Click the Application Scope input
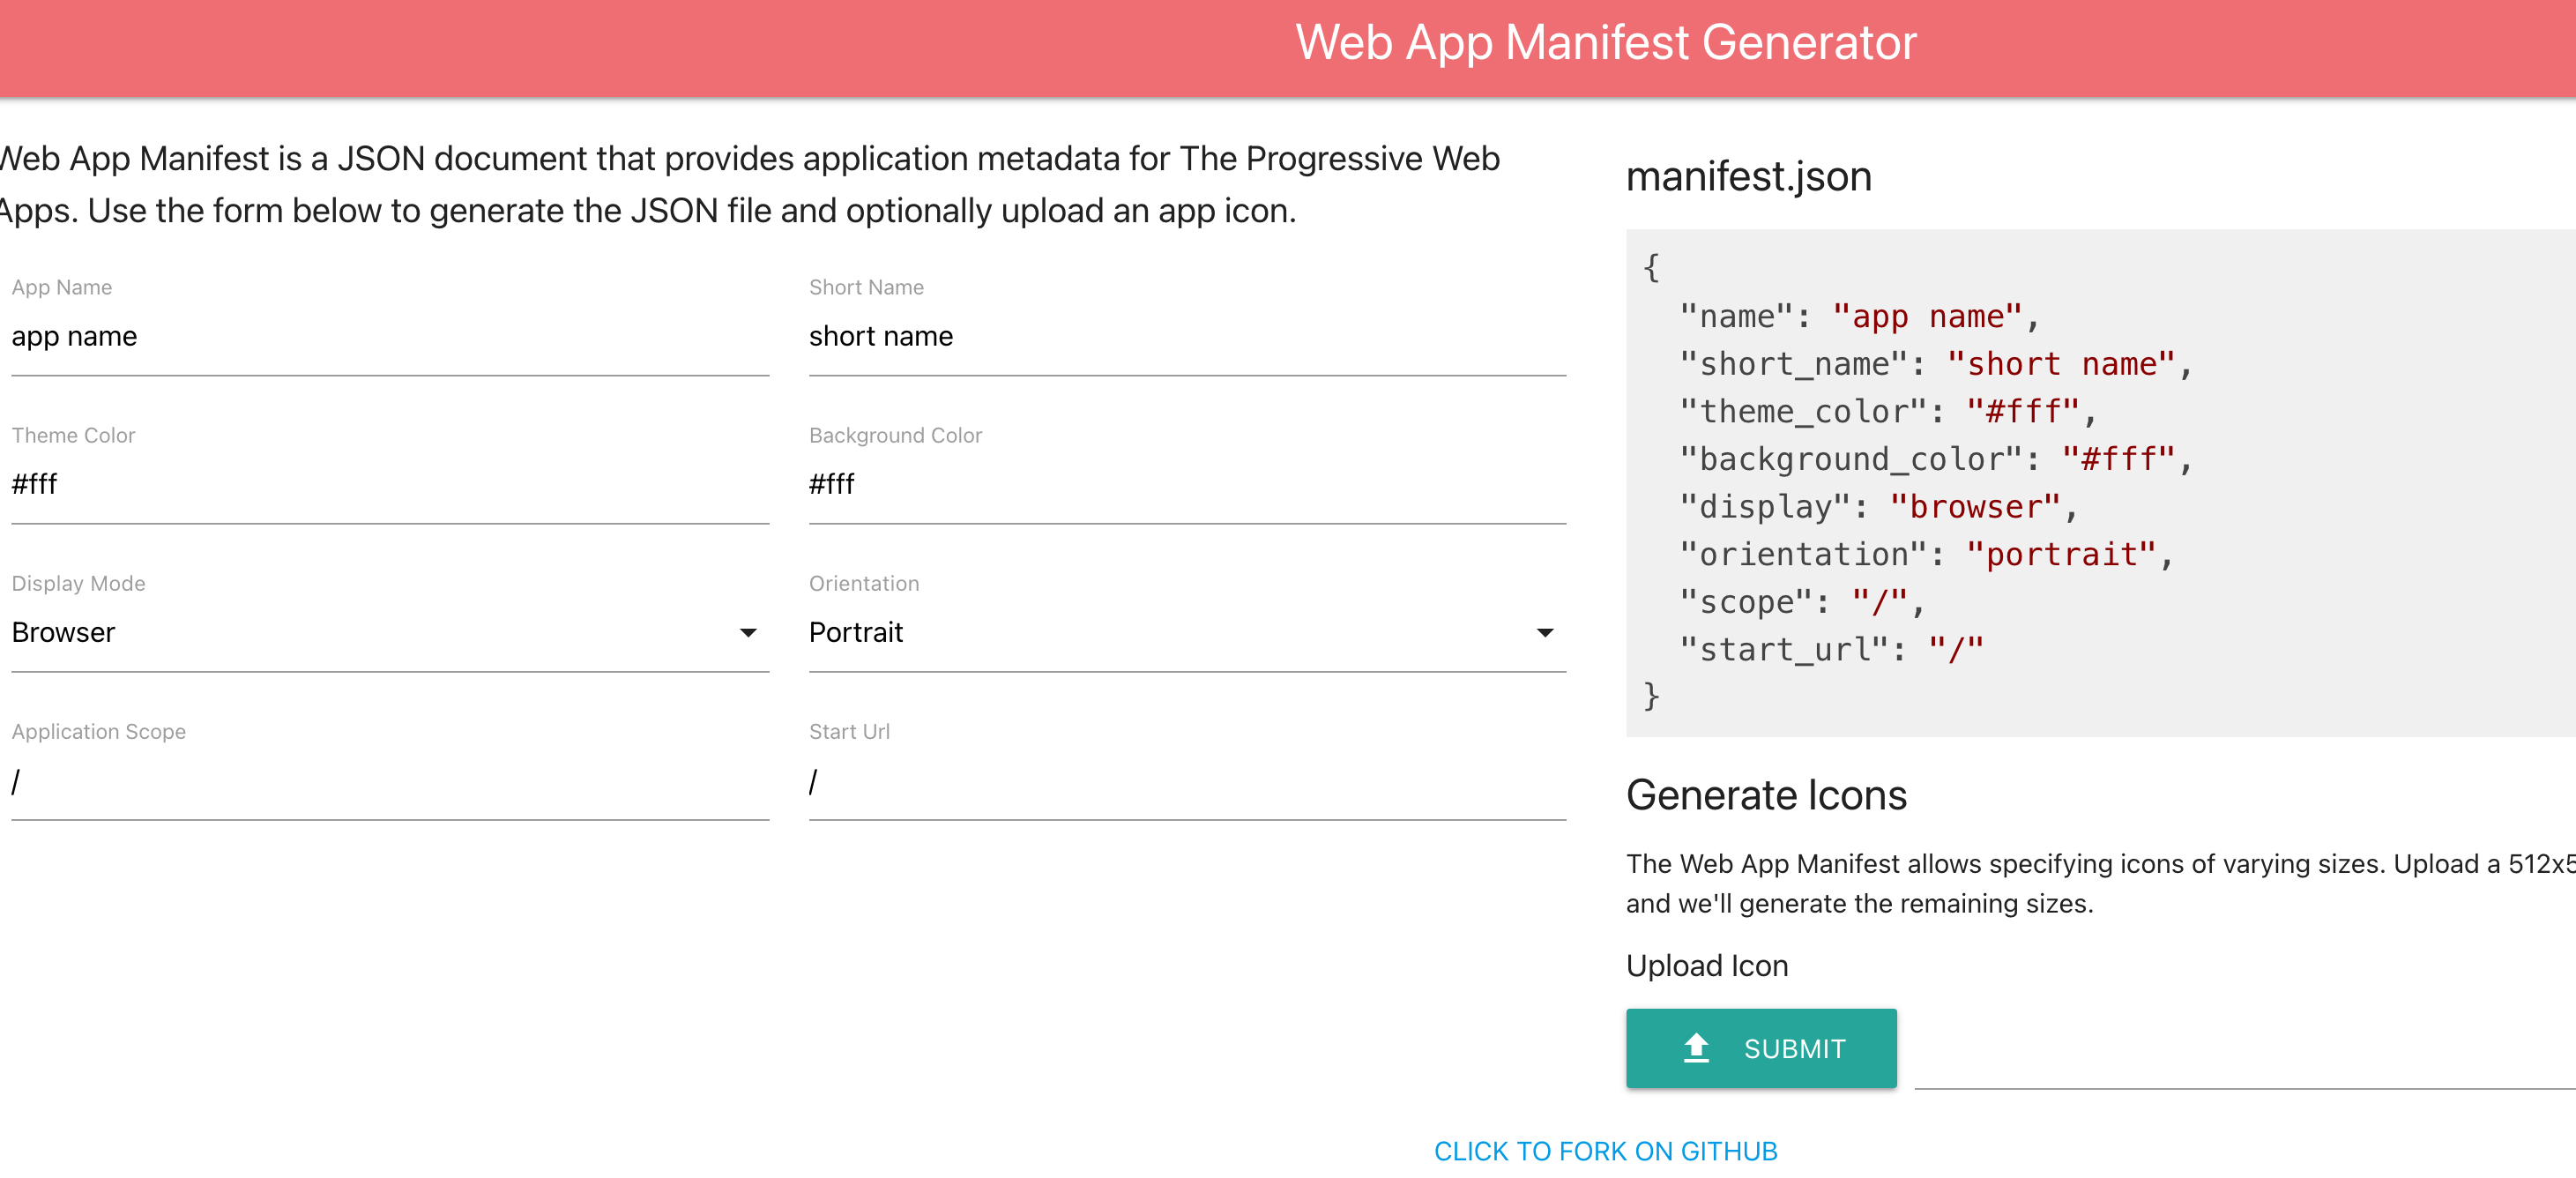The image size is (2576, 1178). coord(390,782)
